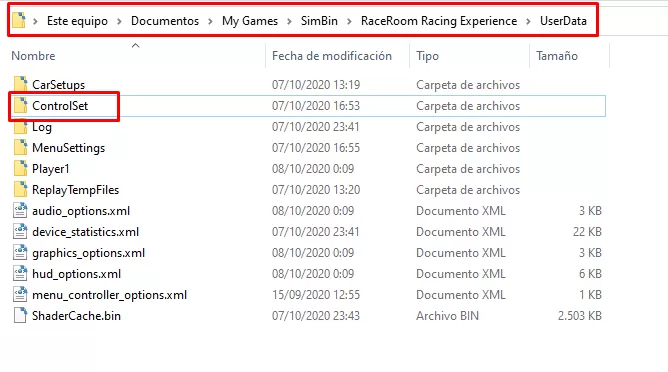Select the ReplayTempFiles folder name

pyautogui.click(x=75, y=190)
